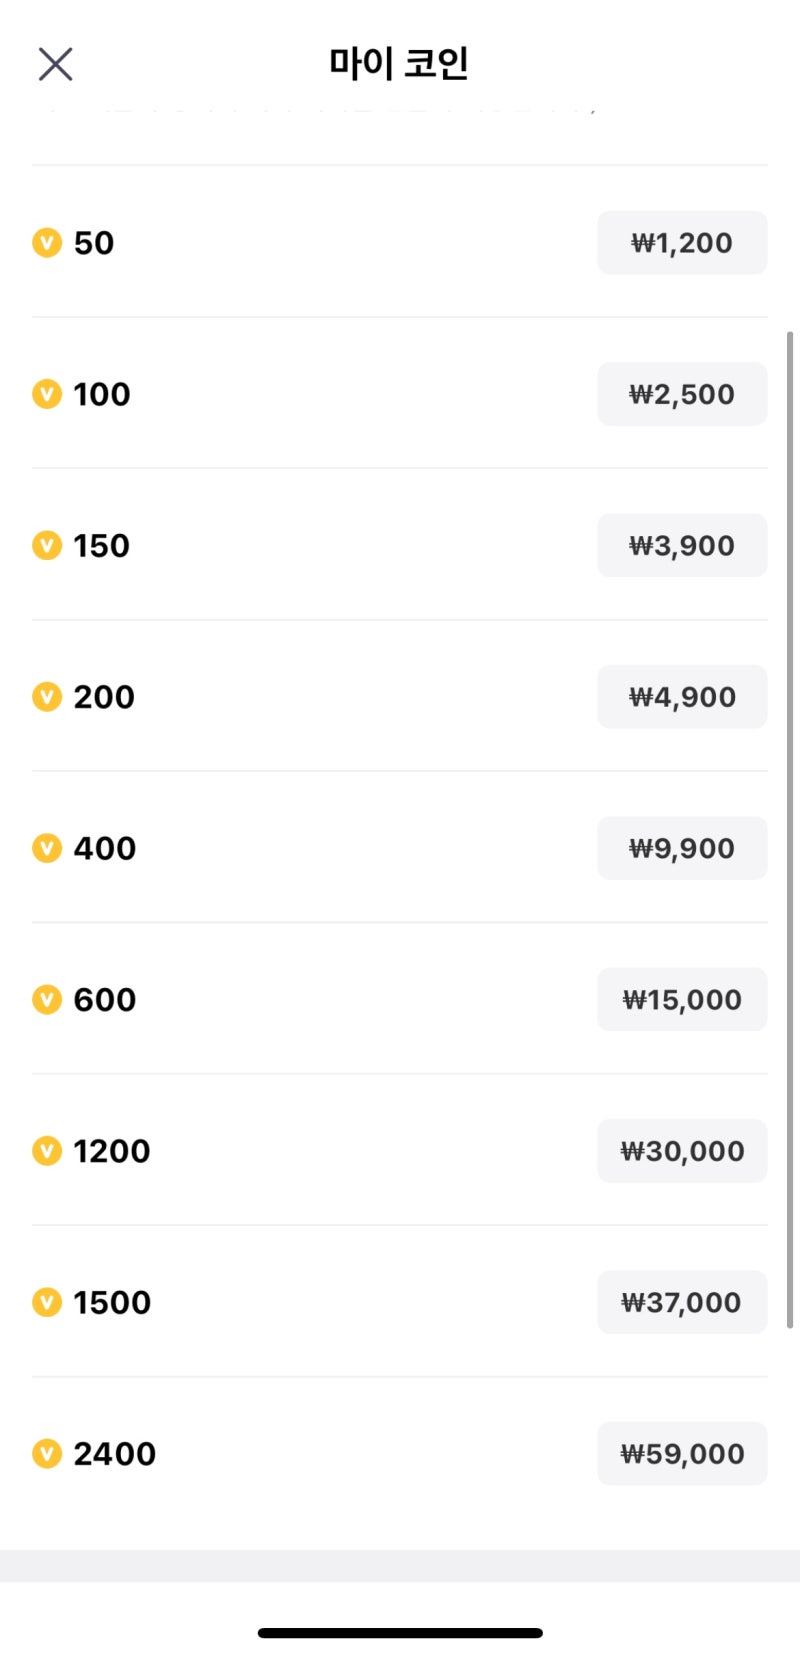Screen dimensions: 800x1654
Task: Close the 마이 코인 screen
Action: coord(55,64)
